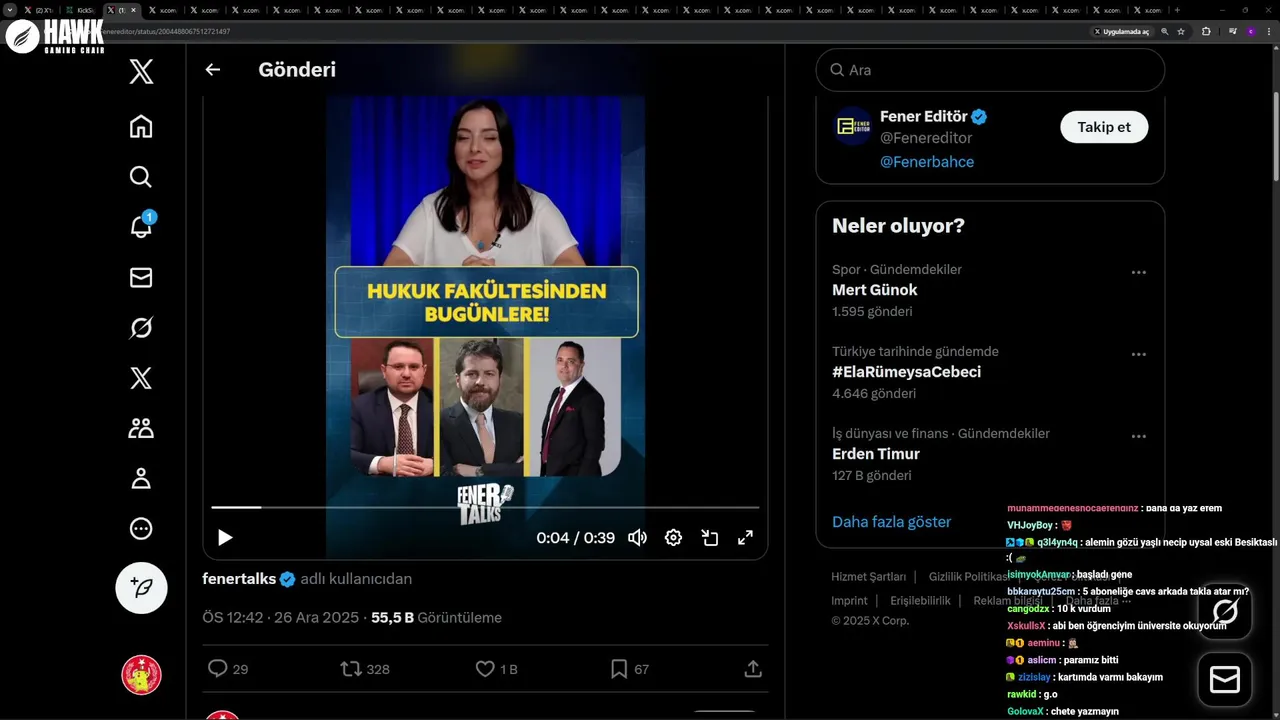Go to the Home feed icon
Screen dimensions: 1280x720
[141, 126]
